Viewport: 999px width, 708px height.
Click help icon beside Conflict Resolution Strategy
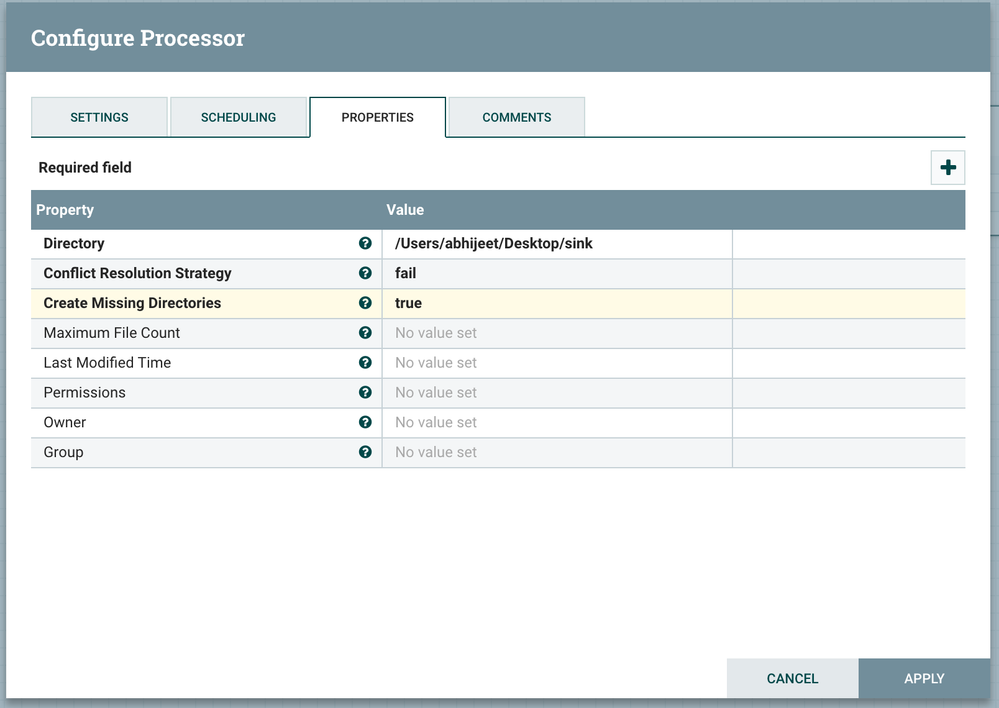click(365, 273)
